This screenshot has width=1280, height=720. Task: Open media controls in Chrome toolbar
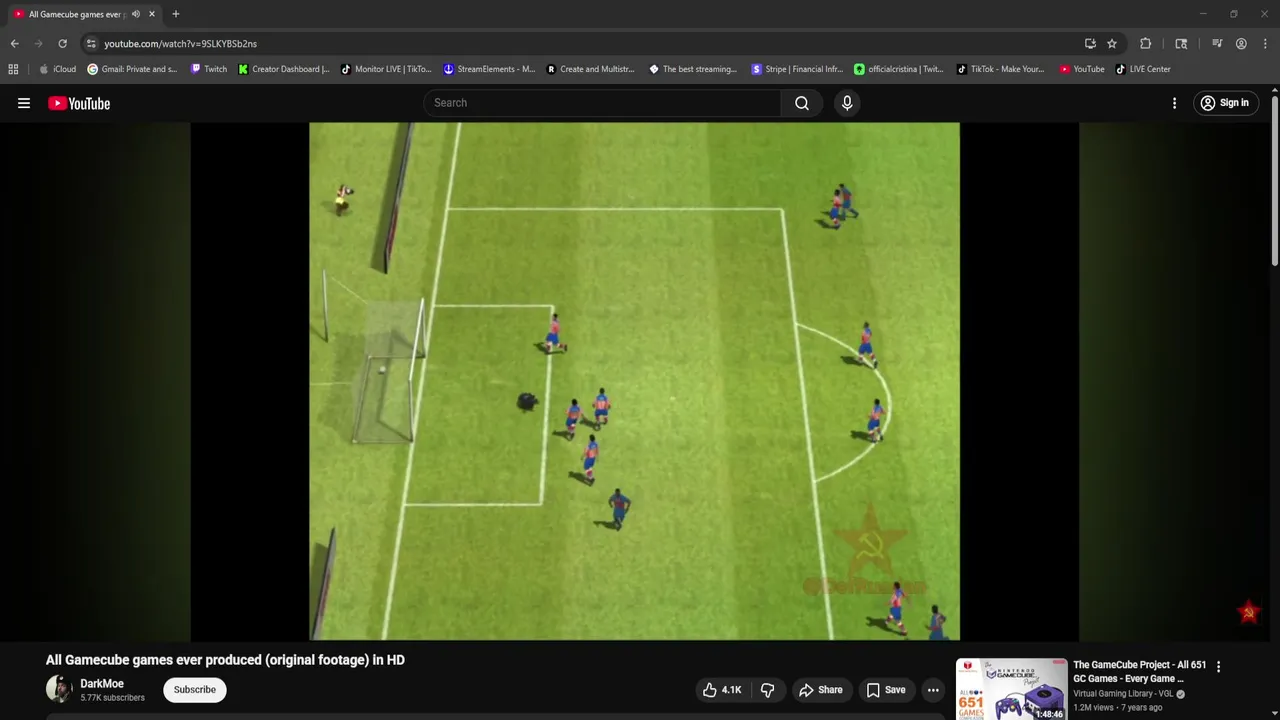1217,44
